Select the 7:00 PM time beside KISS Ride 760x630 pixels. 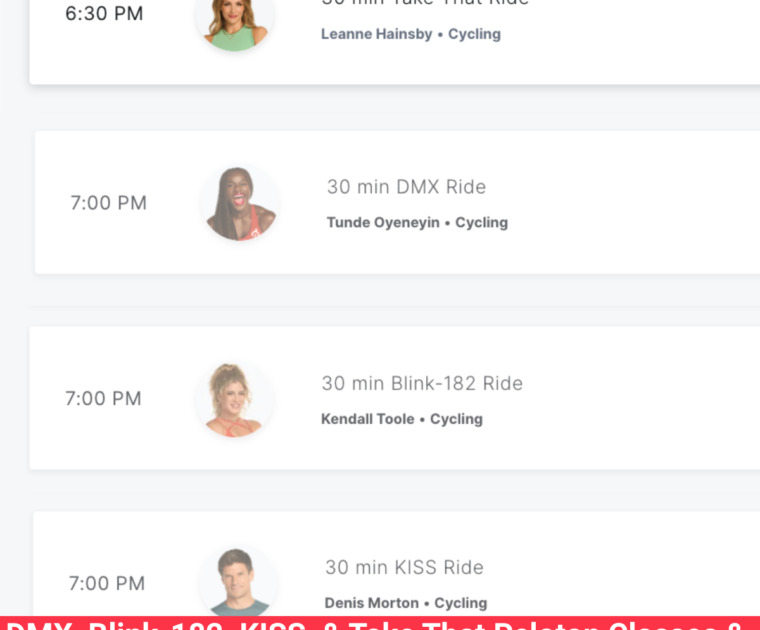point(106,583)
